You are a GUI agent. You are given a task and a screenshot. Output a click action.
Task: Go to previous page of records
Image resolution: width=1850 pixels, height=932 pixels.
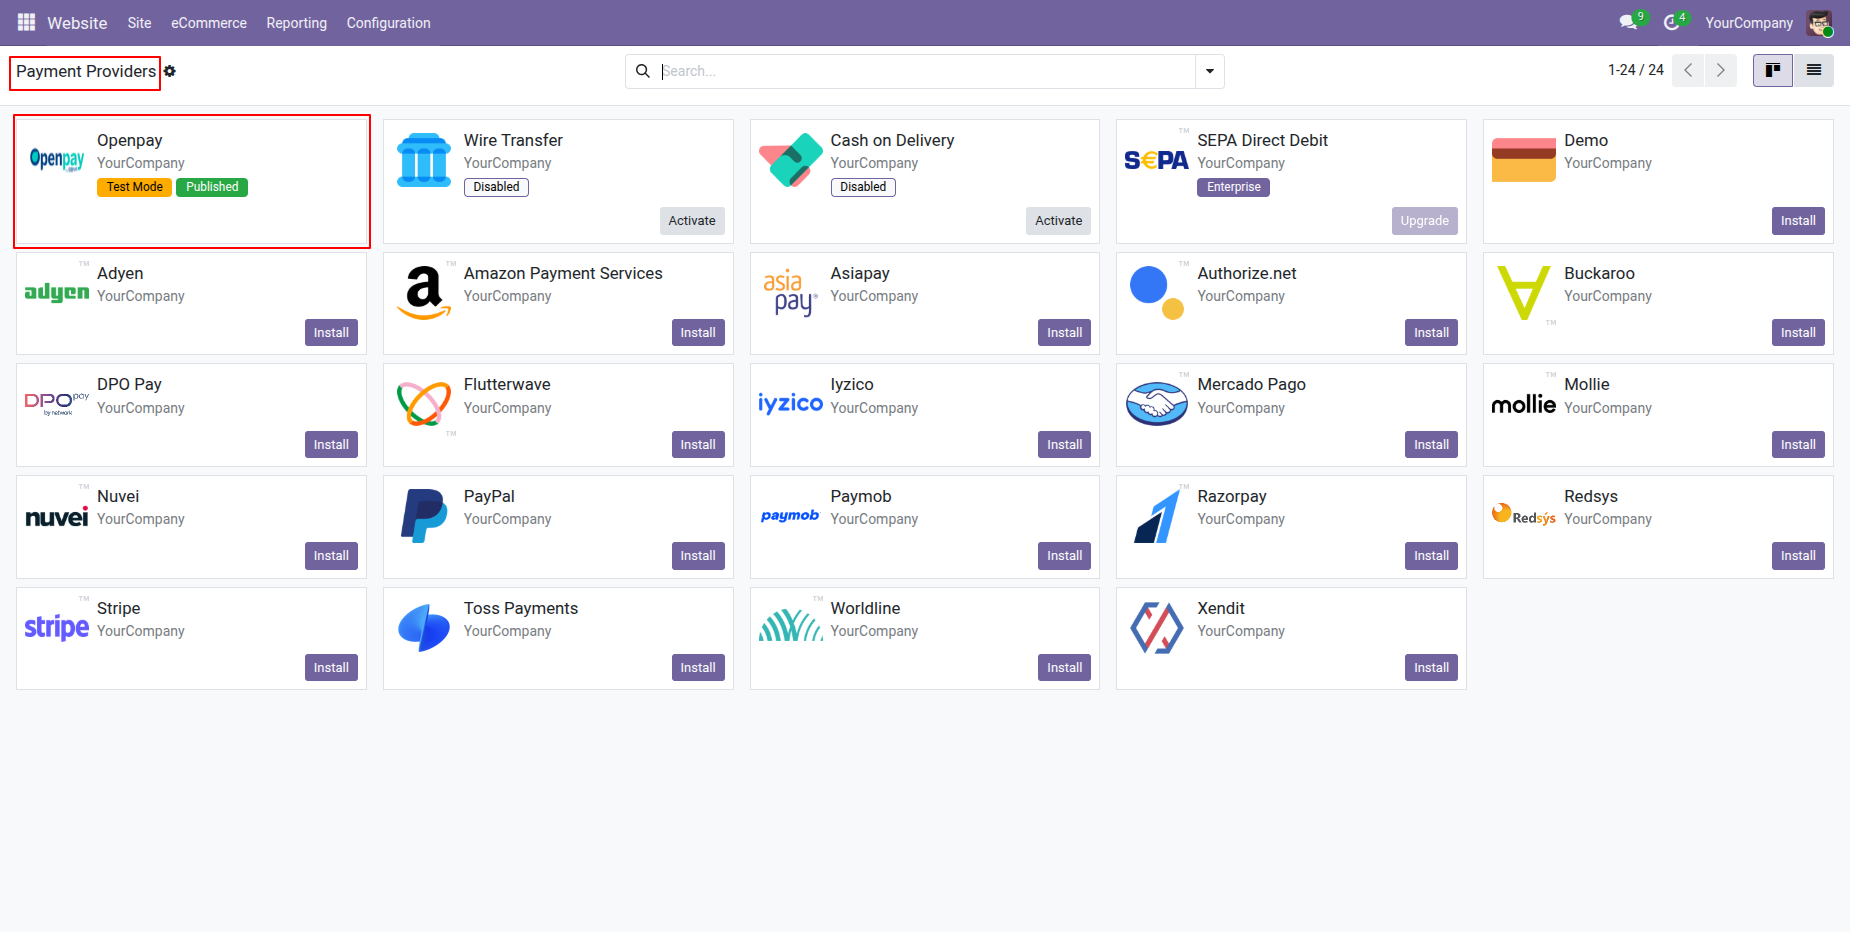pos(1688,70)
